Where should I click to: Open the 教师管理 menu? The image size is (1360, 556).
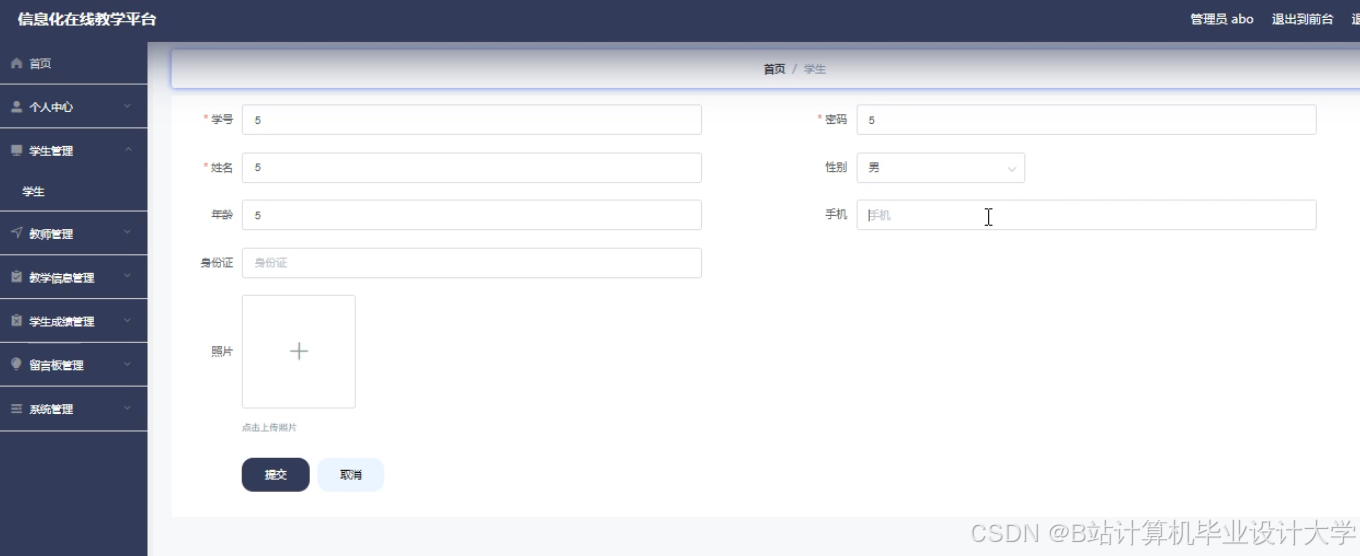click(x=74, y=233)
